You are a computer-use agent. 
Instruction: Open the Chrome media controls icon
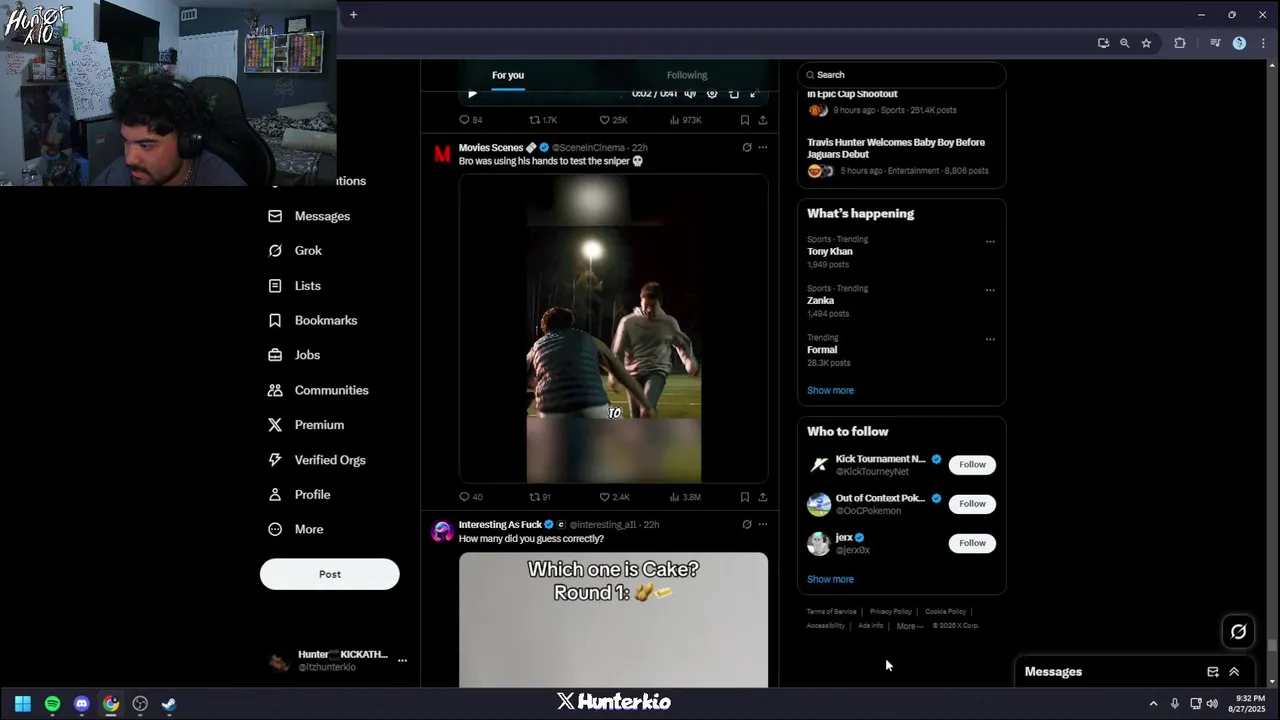pyautogui.click(x=1215, y=43)
